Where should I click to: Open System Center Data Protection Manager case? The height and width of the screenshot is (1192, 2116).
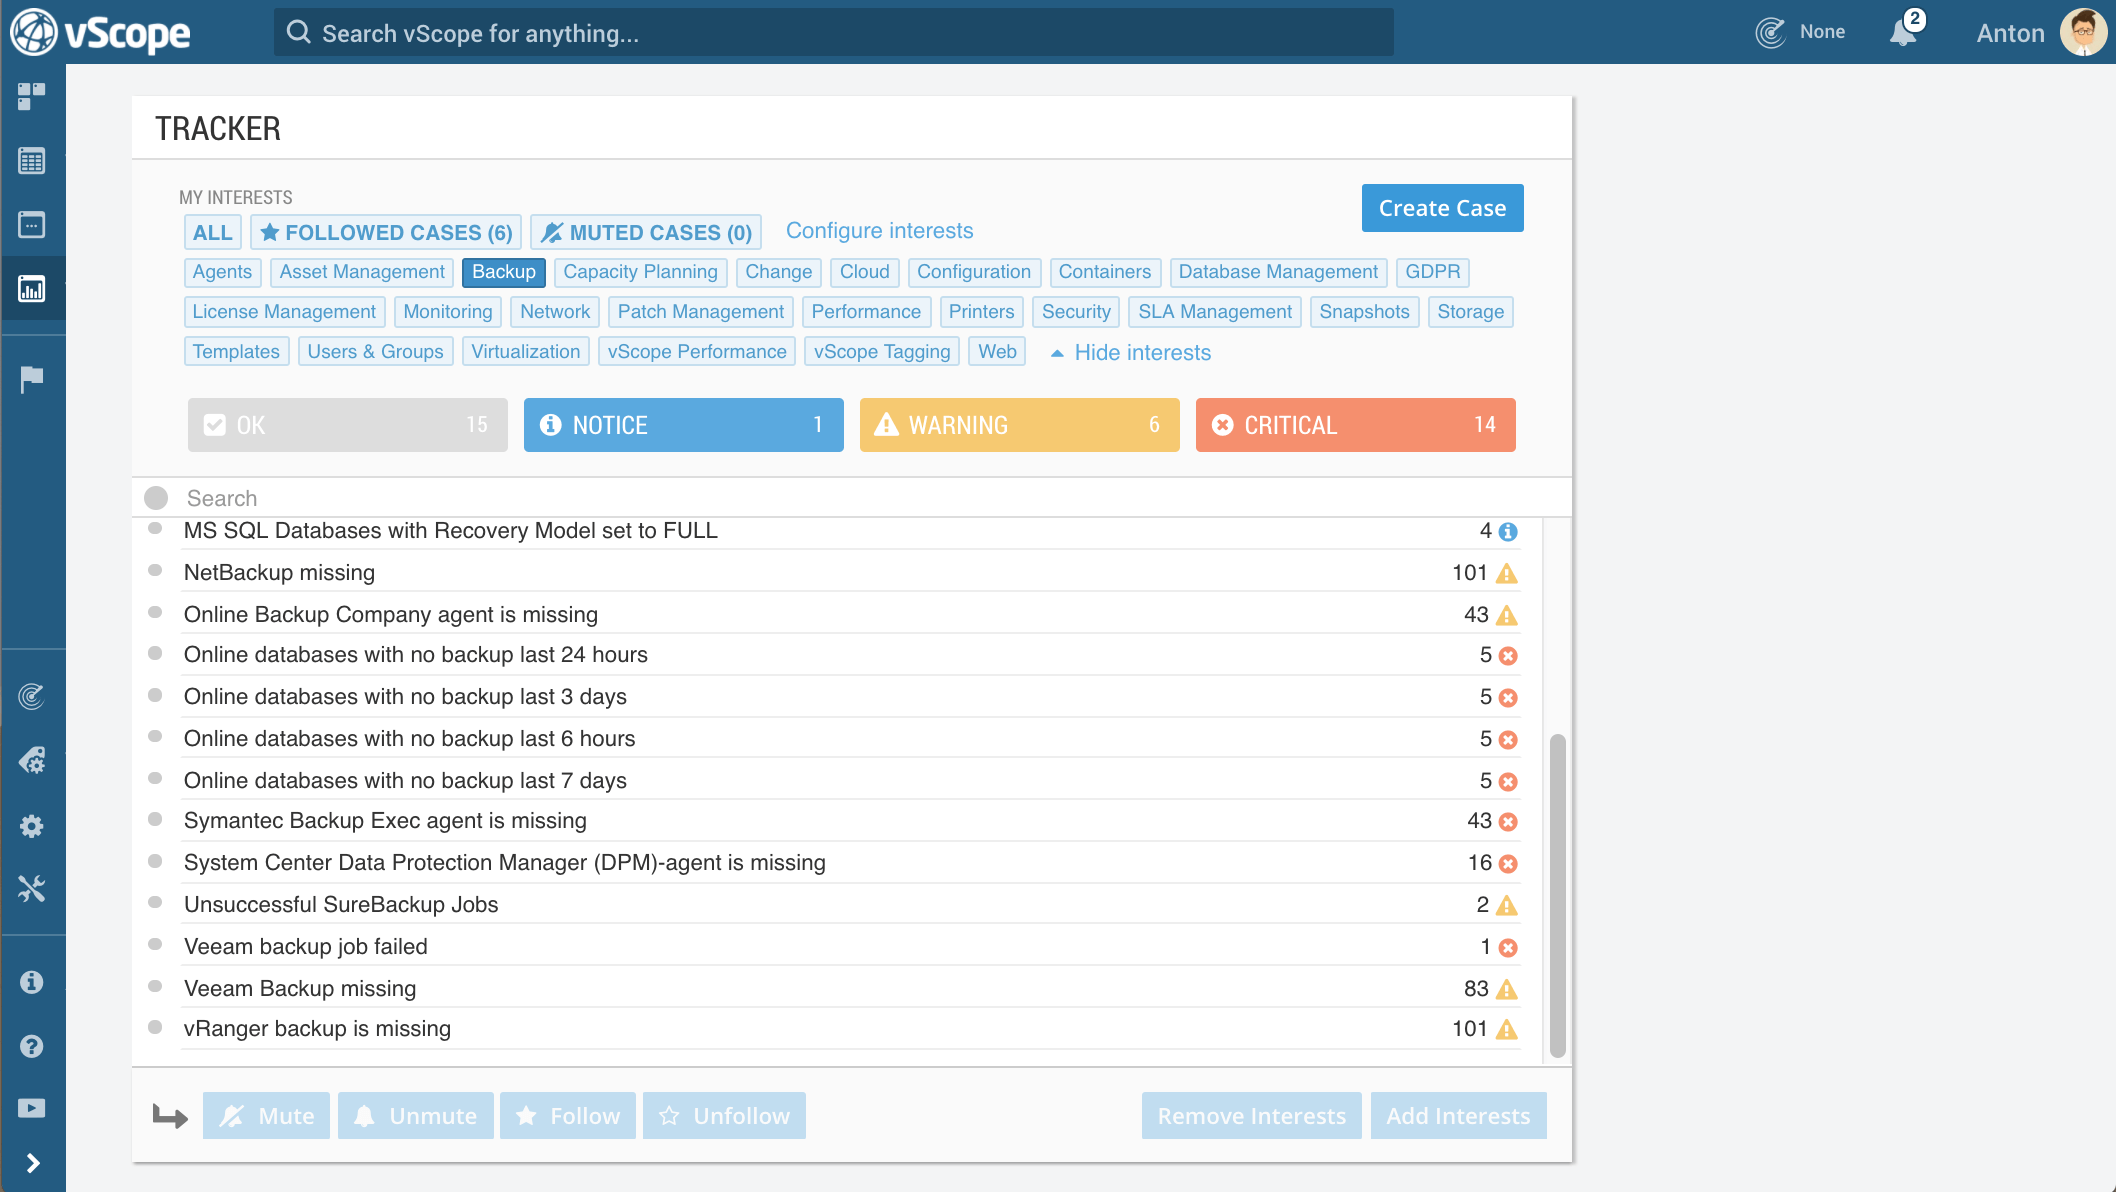tap(505, 863)
